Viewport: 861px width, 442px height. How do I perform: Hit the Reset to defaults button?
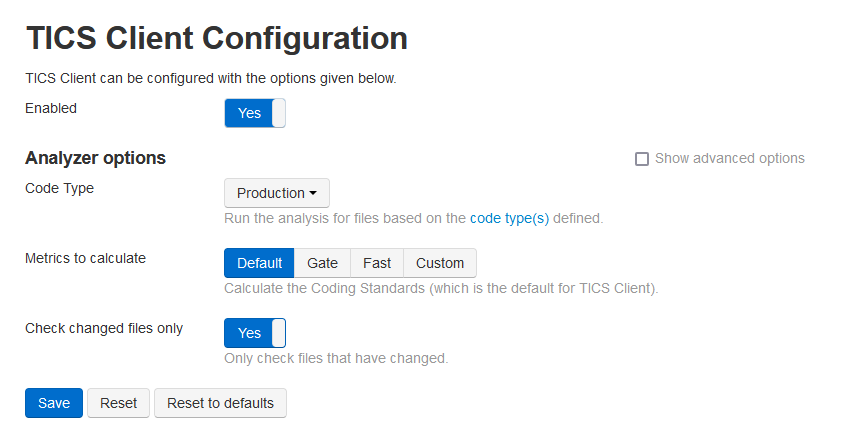tap(220, 403)
